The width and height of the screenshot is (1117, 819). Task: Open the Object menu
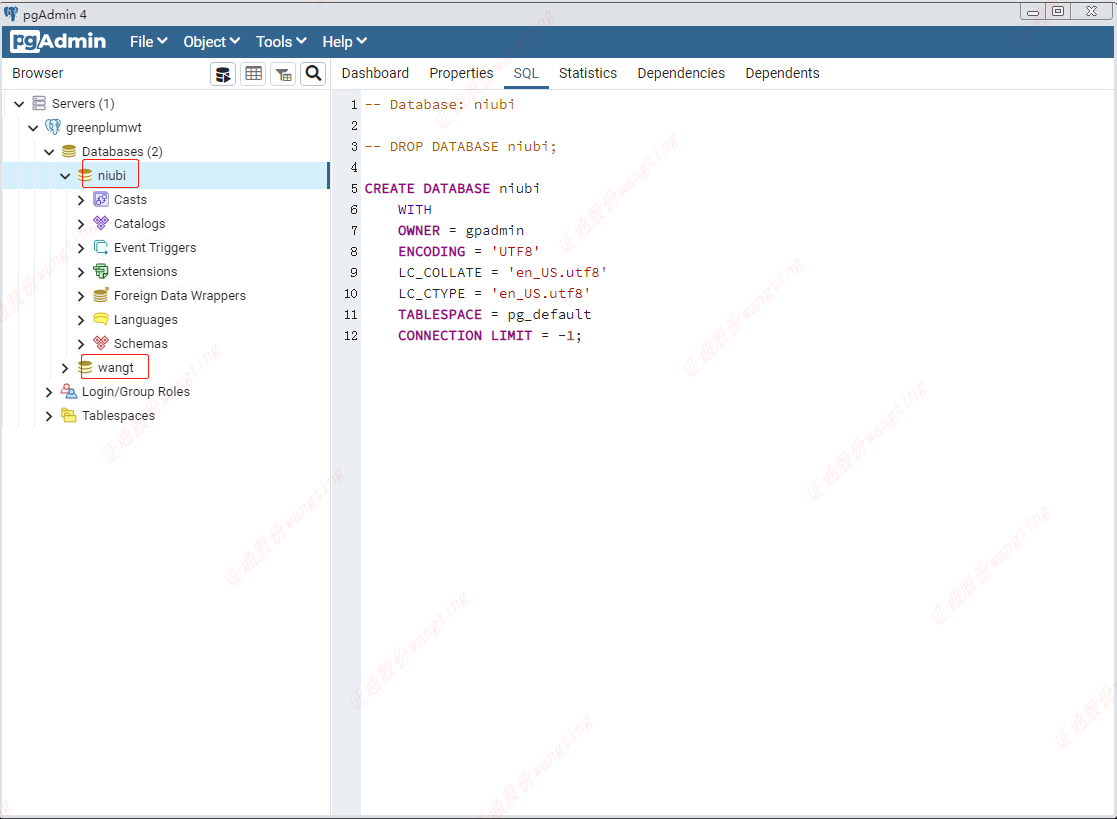tap(212, 42)
